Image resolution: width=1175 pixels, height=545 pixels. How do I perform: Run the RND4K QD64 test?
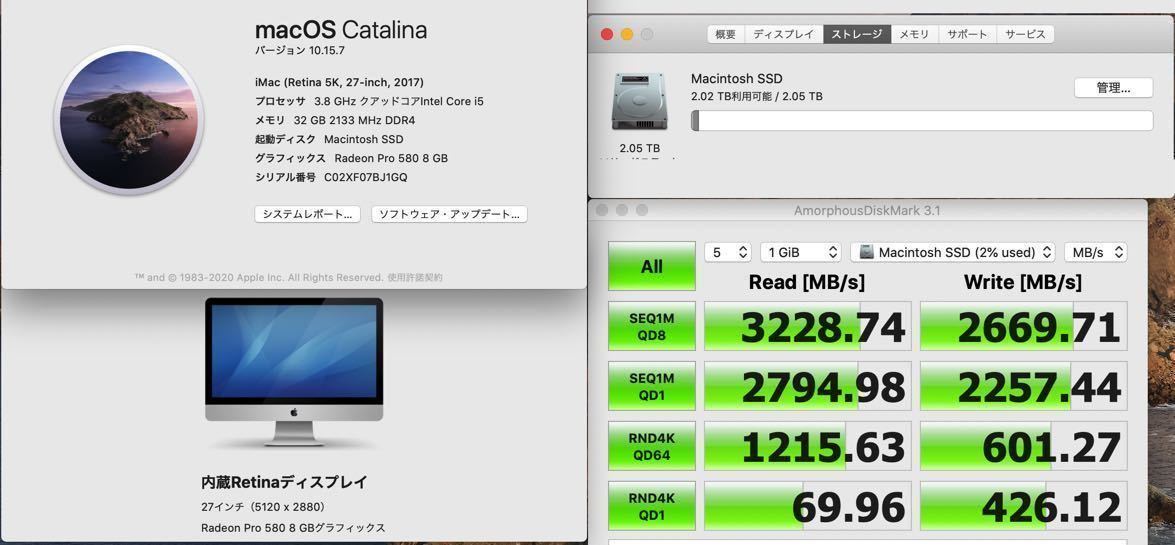652,446
